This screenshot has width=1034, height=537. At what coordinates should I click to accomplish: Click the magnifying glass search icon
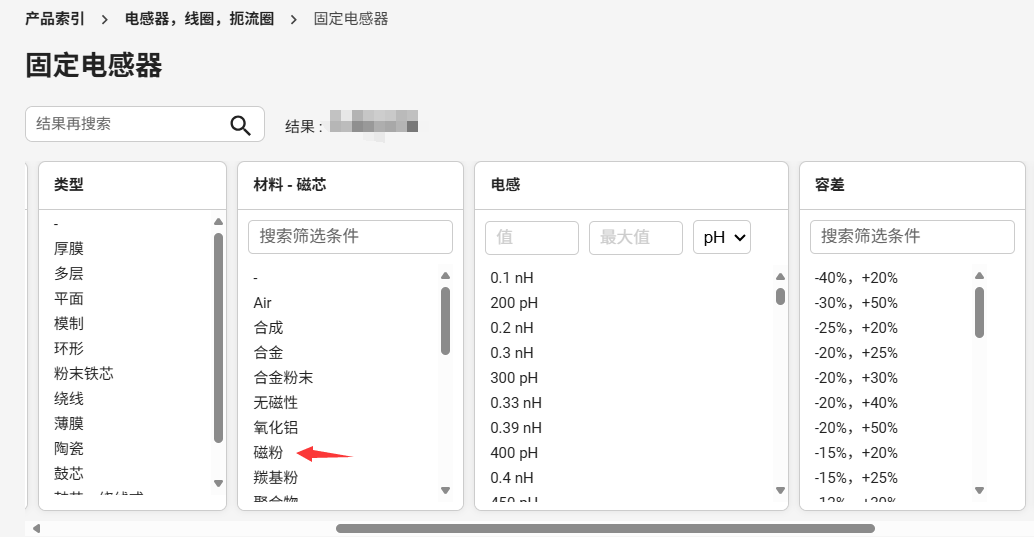[240, 125]
